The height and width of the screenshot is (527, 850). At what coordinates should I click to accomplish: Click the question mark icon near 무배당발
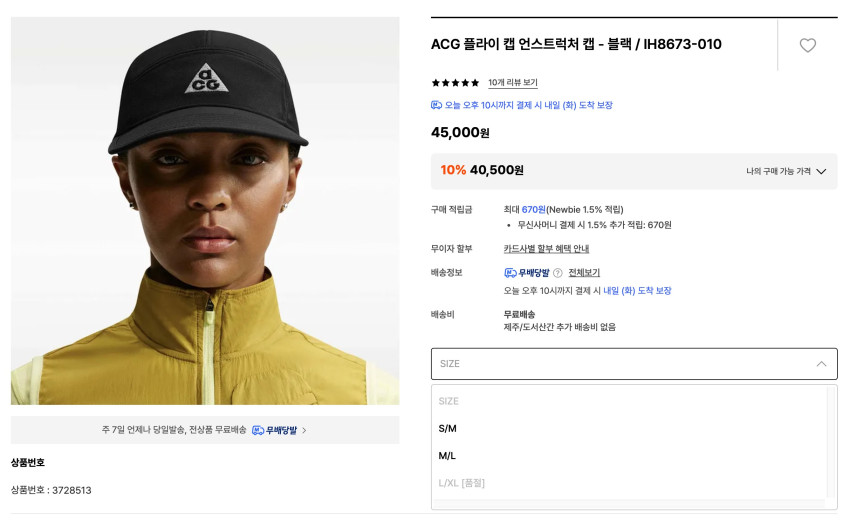click(557, 273)
